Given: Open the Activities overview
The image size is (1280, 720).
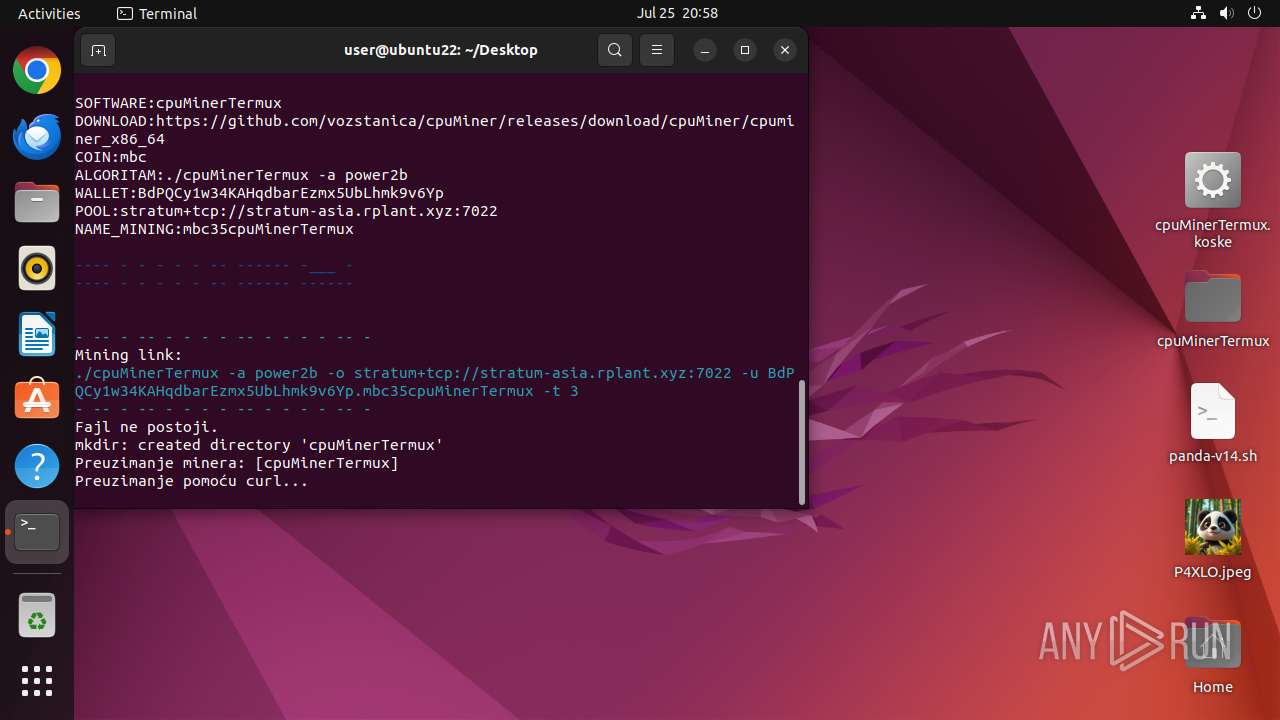Looking at the screenshot, I should (49, 13).
